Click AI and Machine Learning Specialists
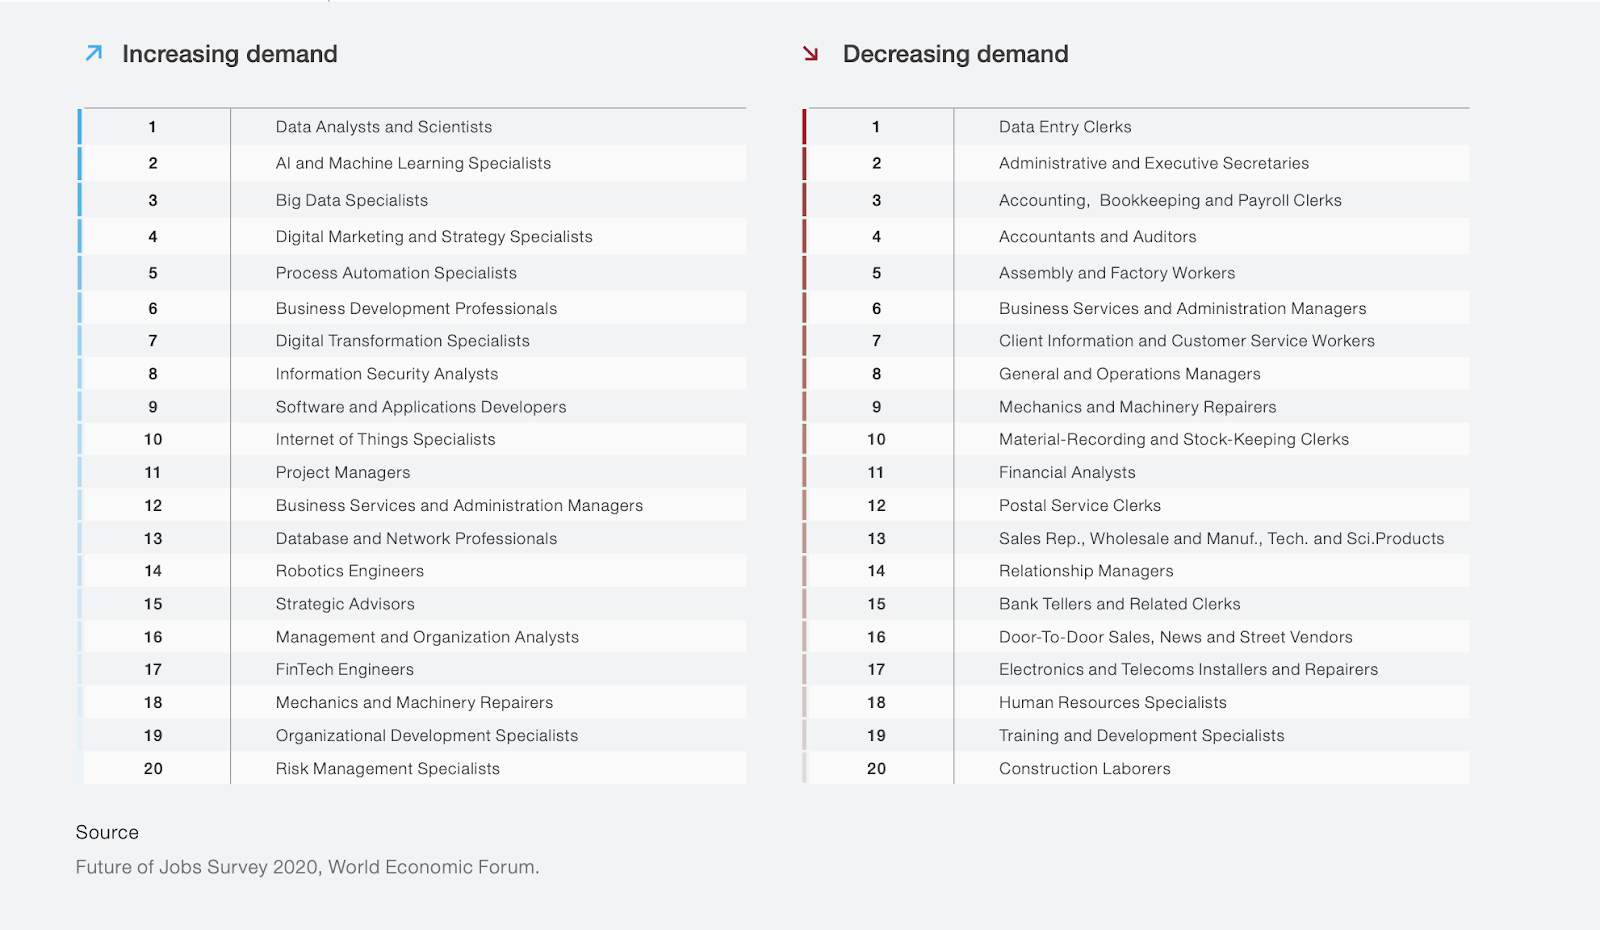1600x930 pixels. pyautogui.click(x=413, y=163)
